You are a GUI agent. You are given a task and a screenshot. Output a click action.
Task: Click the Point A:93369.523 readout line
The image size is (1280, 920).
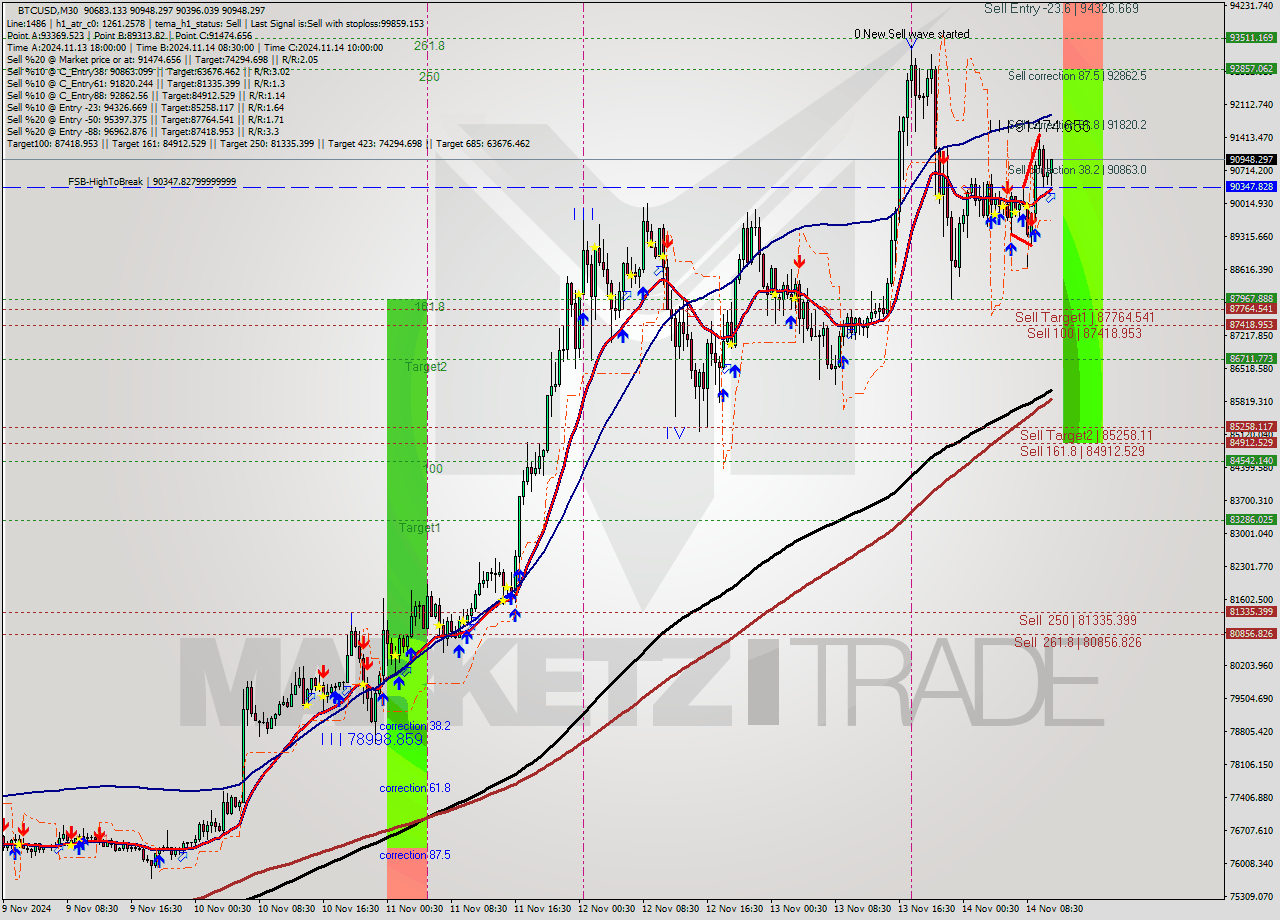129,35
